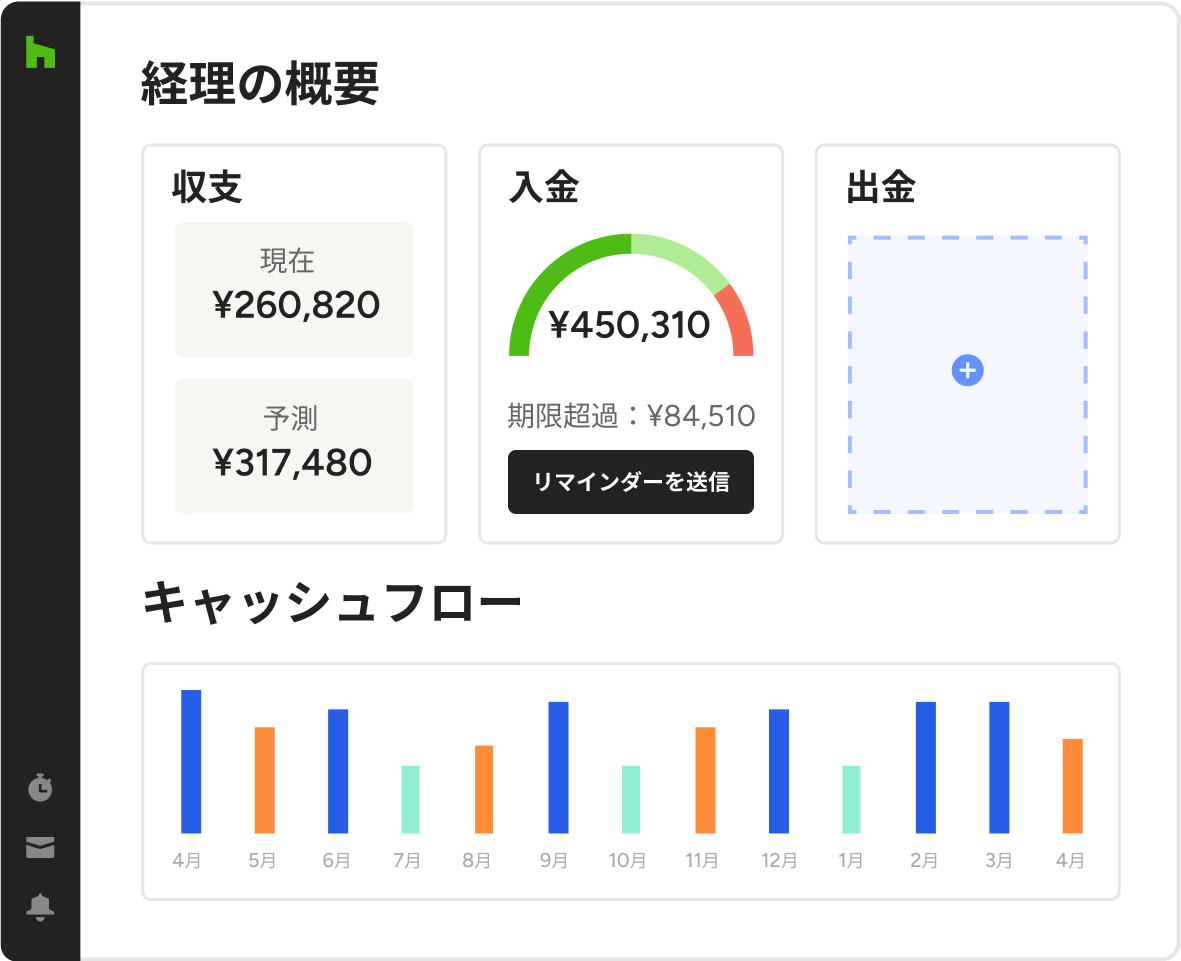Click the 期限超過:¥84,510 overdue text
This screenshot has height=961, width=1181.
631,416
